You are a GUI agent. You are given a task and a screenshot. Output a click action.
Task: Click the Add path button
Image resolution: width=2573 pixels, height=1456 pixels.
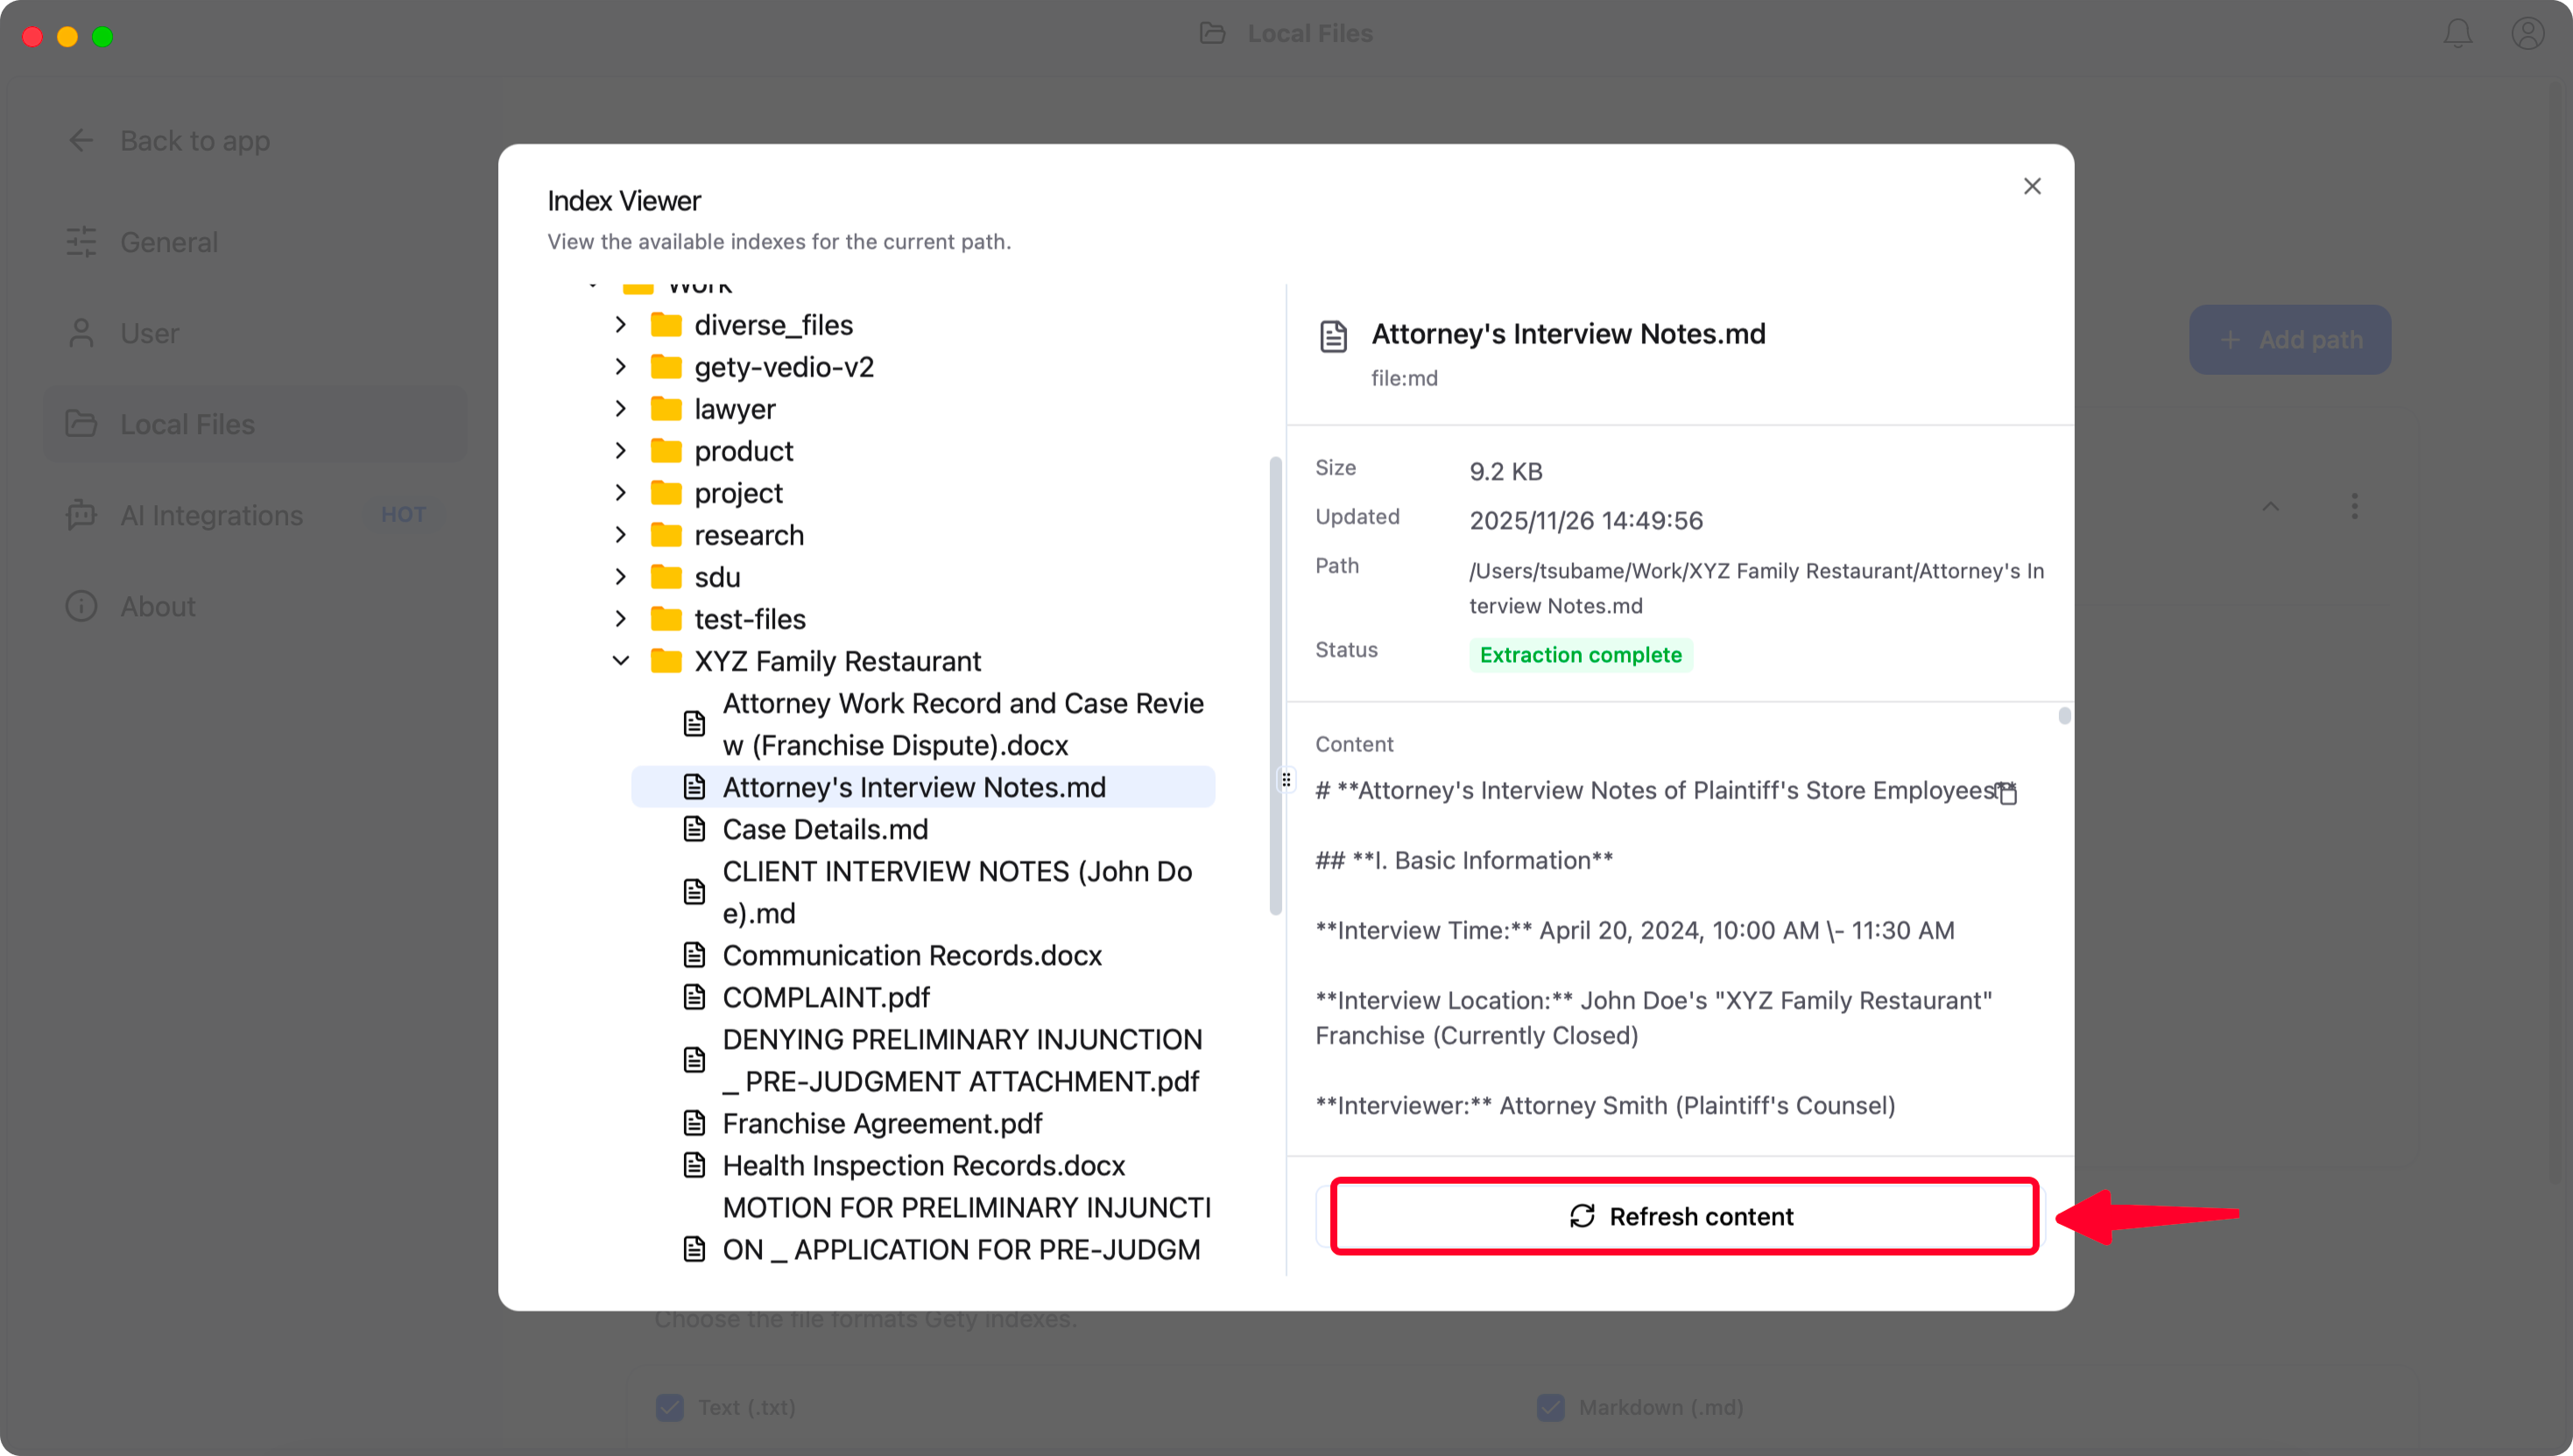click(x=2289, y=340)
